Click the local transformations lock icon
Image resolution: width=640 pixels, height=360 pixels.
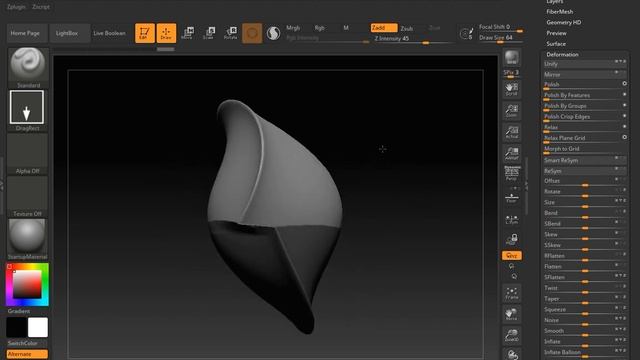(x=511, y=239)
